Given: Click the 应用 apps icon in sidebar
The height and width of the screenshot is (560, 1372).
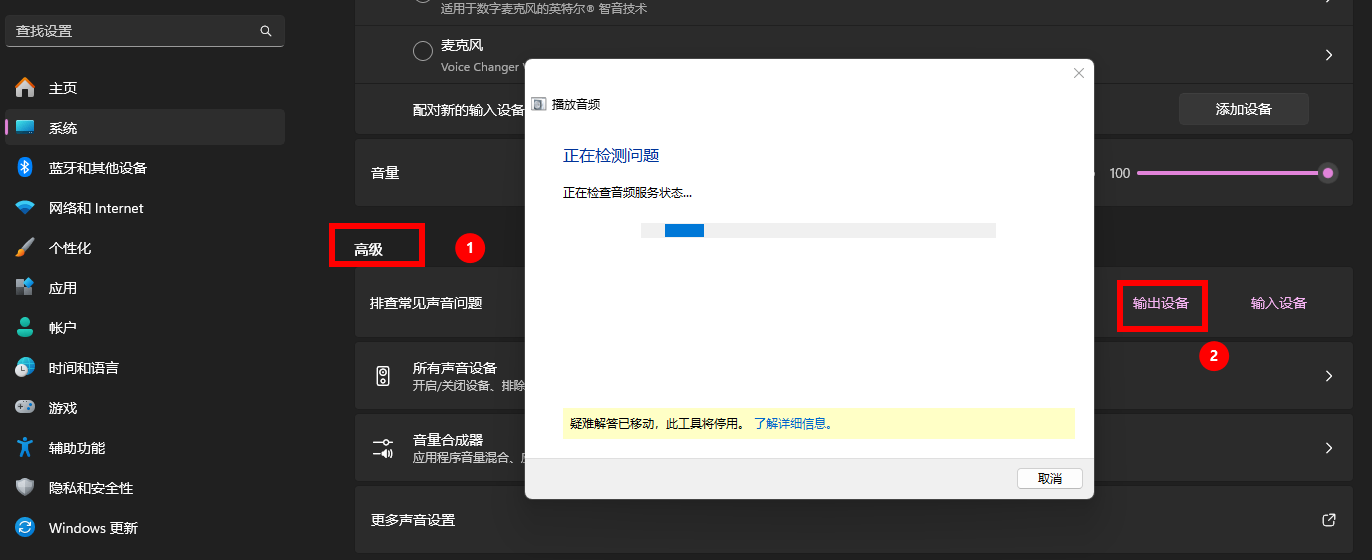Looking at the screenshot, I should (25, 288).
